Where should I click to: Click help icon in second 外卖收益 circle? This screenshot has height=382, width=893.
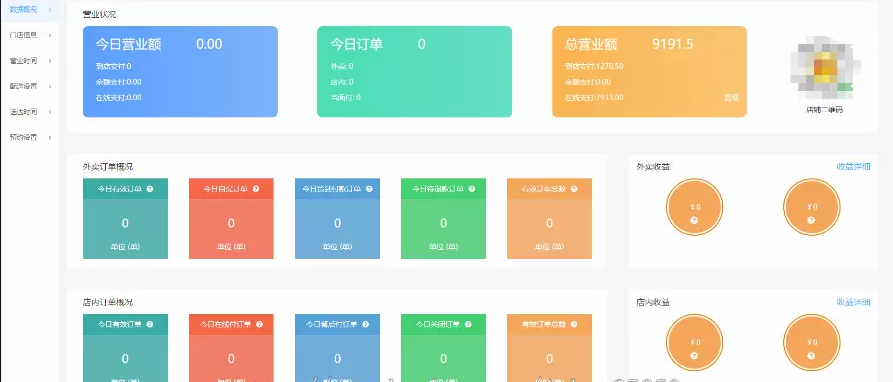(811, 220)
